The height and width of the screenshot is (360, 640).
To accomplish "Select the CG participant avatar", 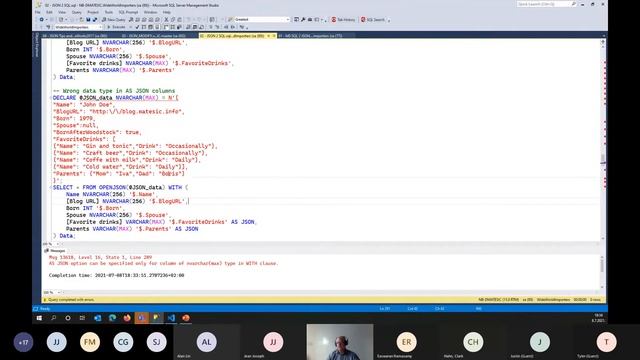I will [123, 342].
